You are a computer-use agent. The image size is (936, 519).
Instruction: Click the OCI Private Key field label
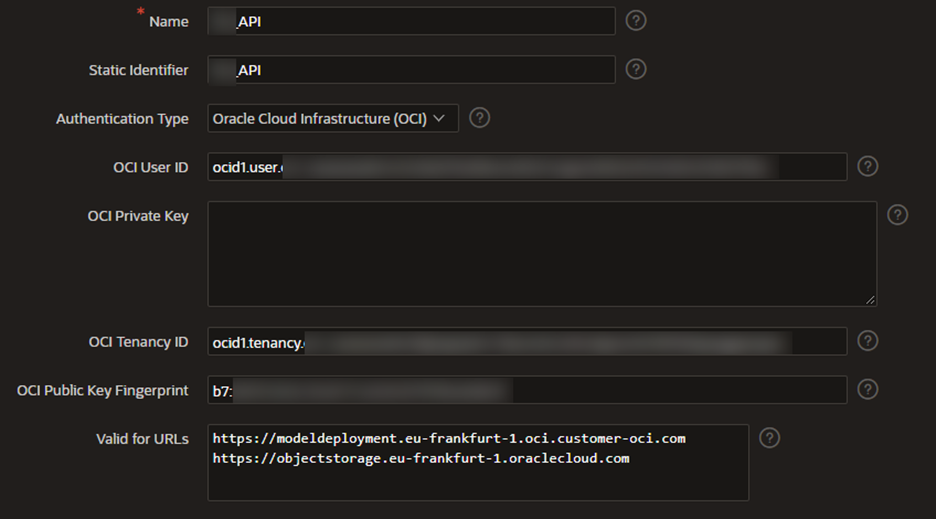click(x=138, y=216)
